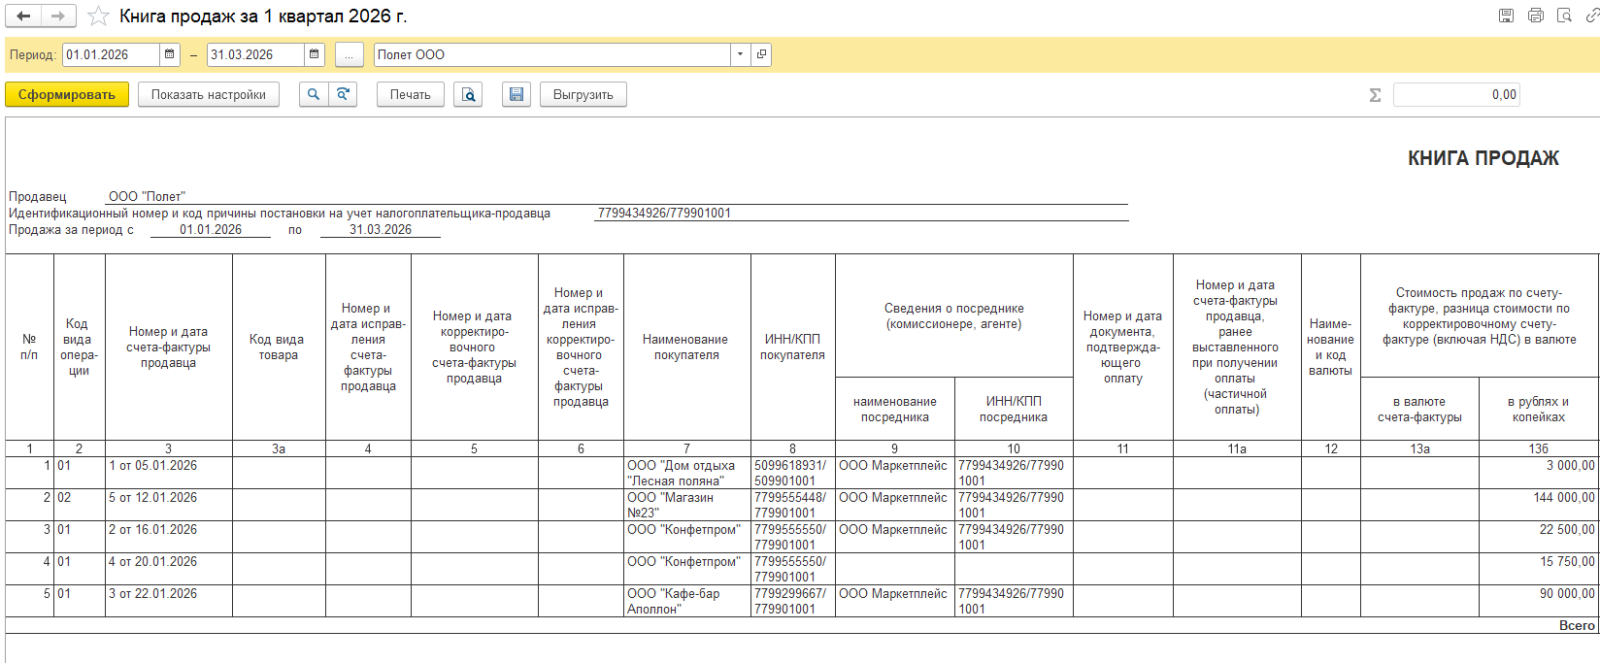Open print preview icon next to Печать

tap(468, 95)
